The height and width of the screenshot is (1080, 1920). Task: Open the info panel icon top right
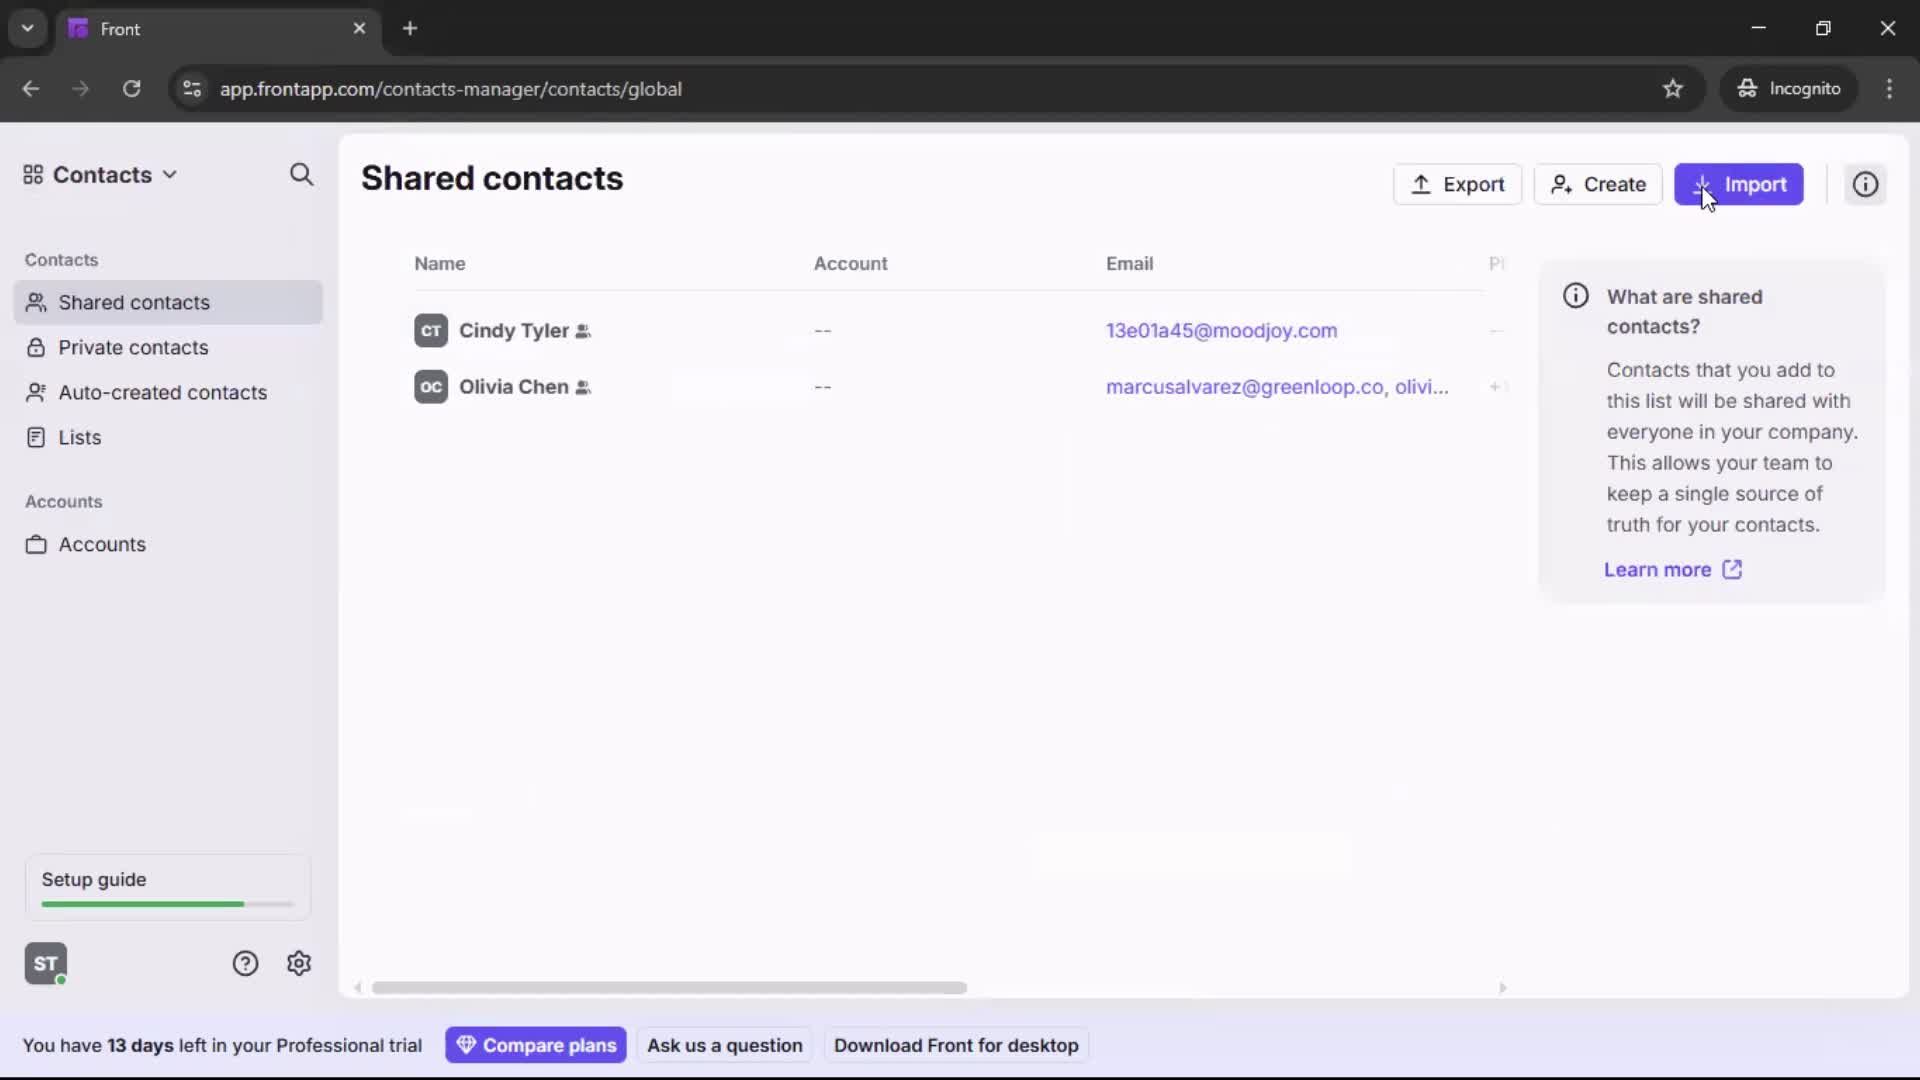point(1866,184)
